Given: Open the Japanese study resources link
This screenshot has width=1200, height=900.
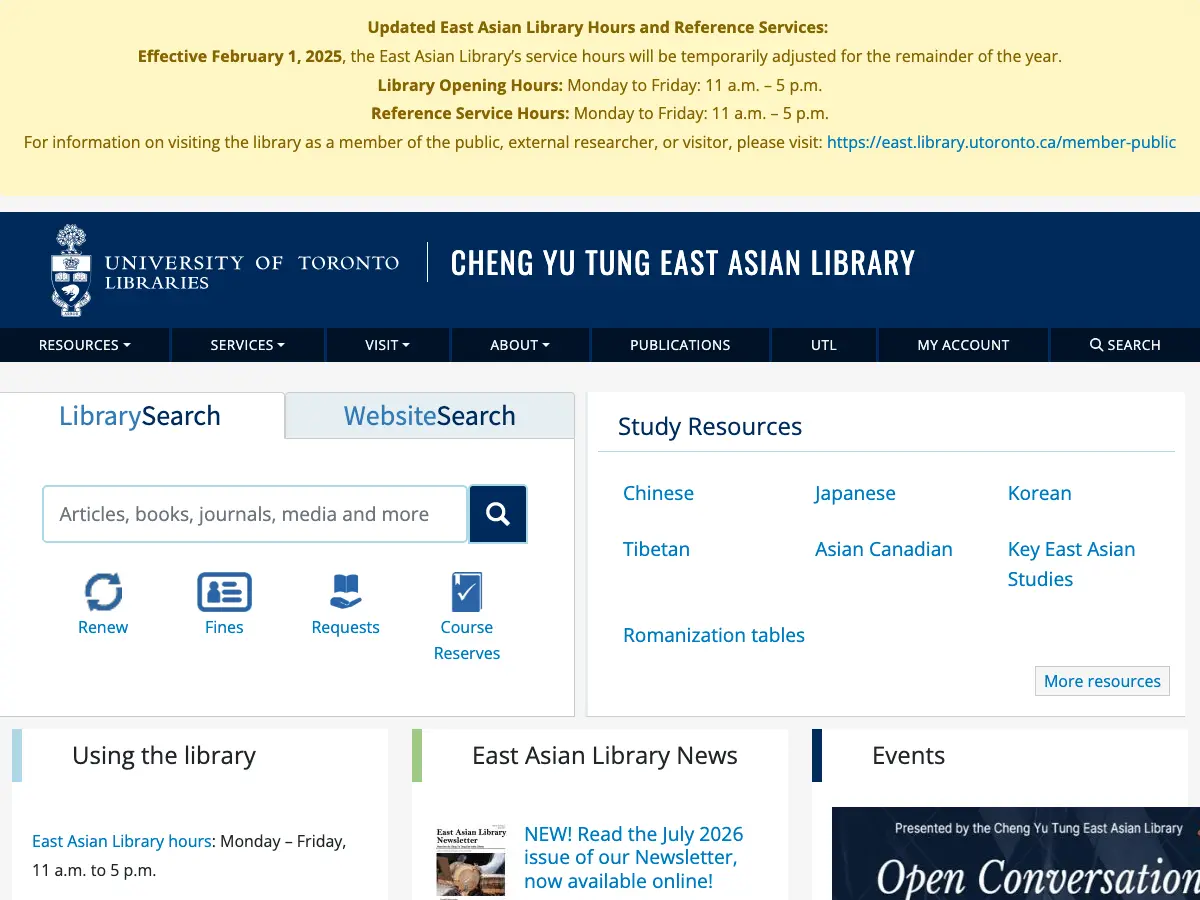Looking at the screenshot, I should (855, 493).
